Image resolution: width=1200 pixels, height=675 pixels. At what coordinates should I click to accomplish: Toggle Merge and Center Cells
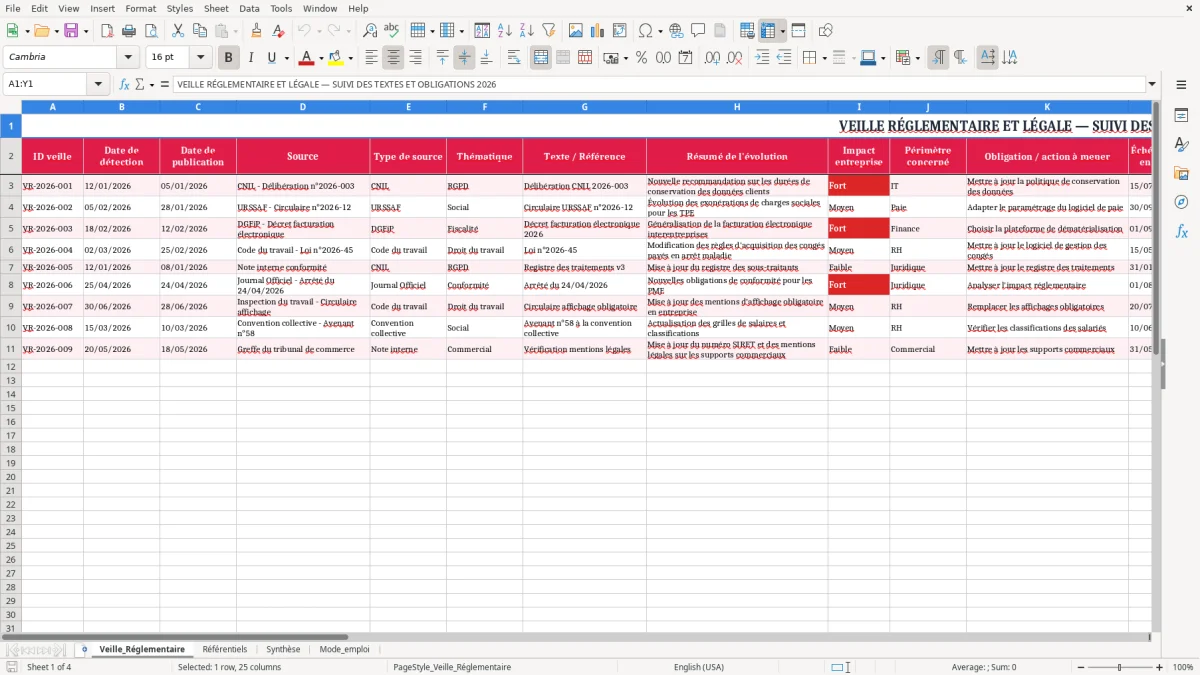(x=541, y=58)
